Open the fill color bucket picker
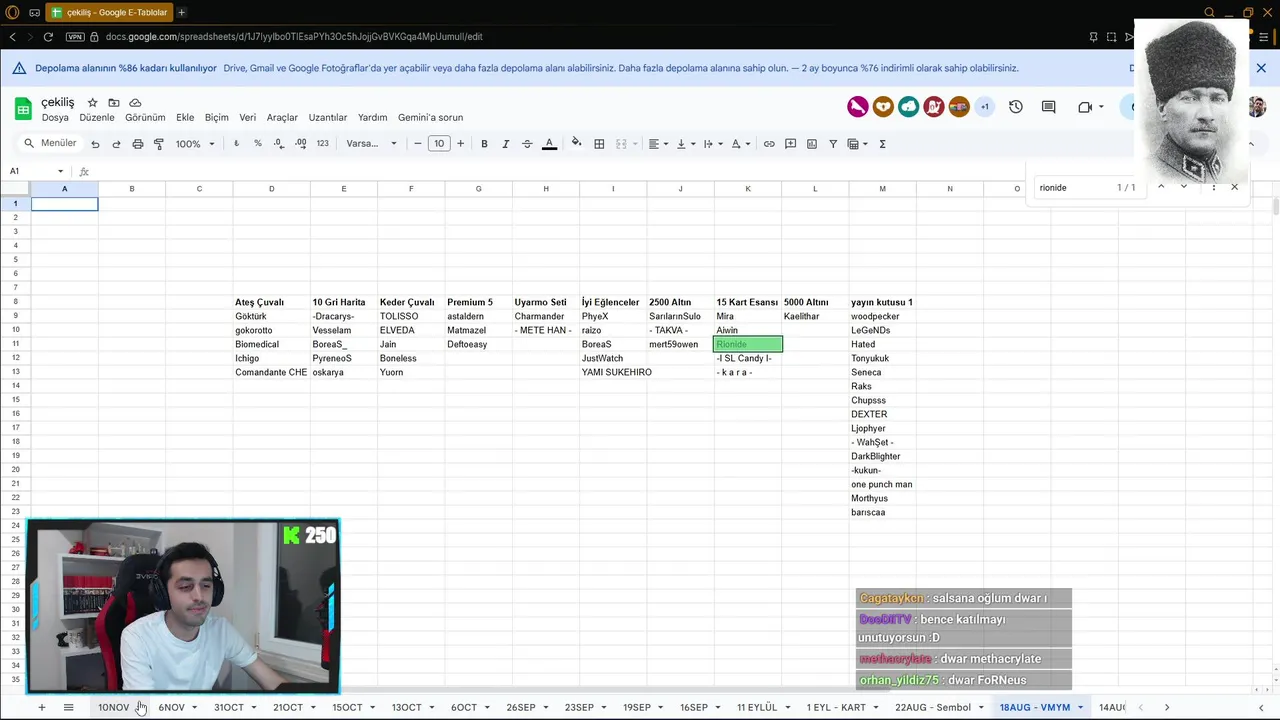This screenshot has height=720, width=1280. [576, 144]
